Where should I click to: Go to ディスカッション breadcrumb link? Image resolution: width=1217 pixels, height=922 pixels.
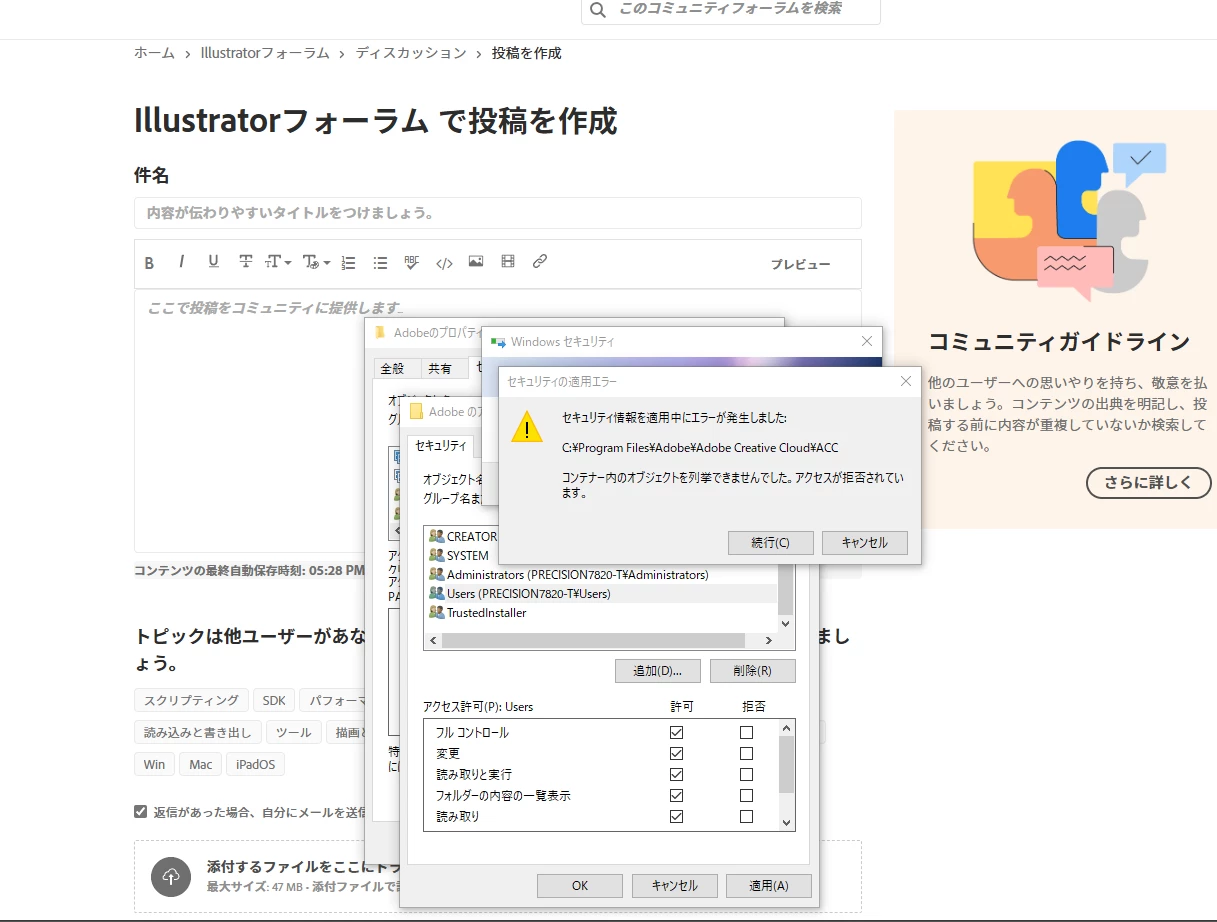click(x=411, y=53)
